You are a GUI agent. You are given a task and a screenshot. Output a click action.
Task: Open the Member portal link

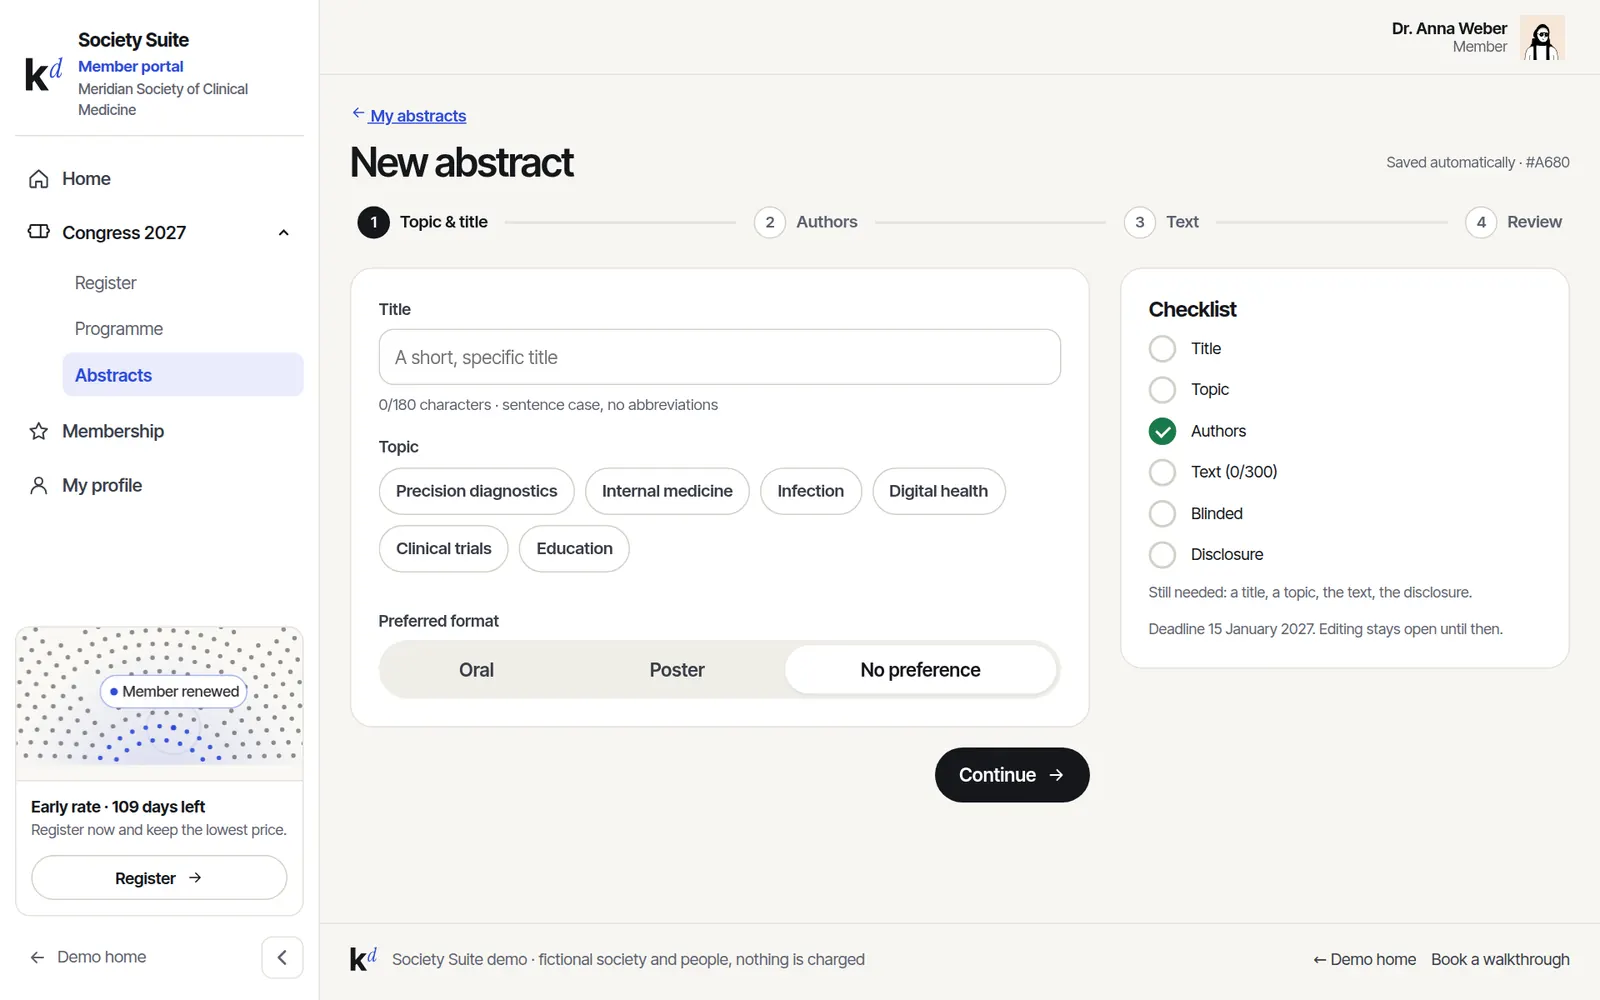tap(131, 66)
